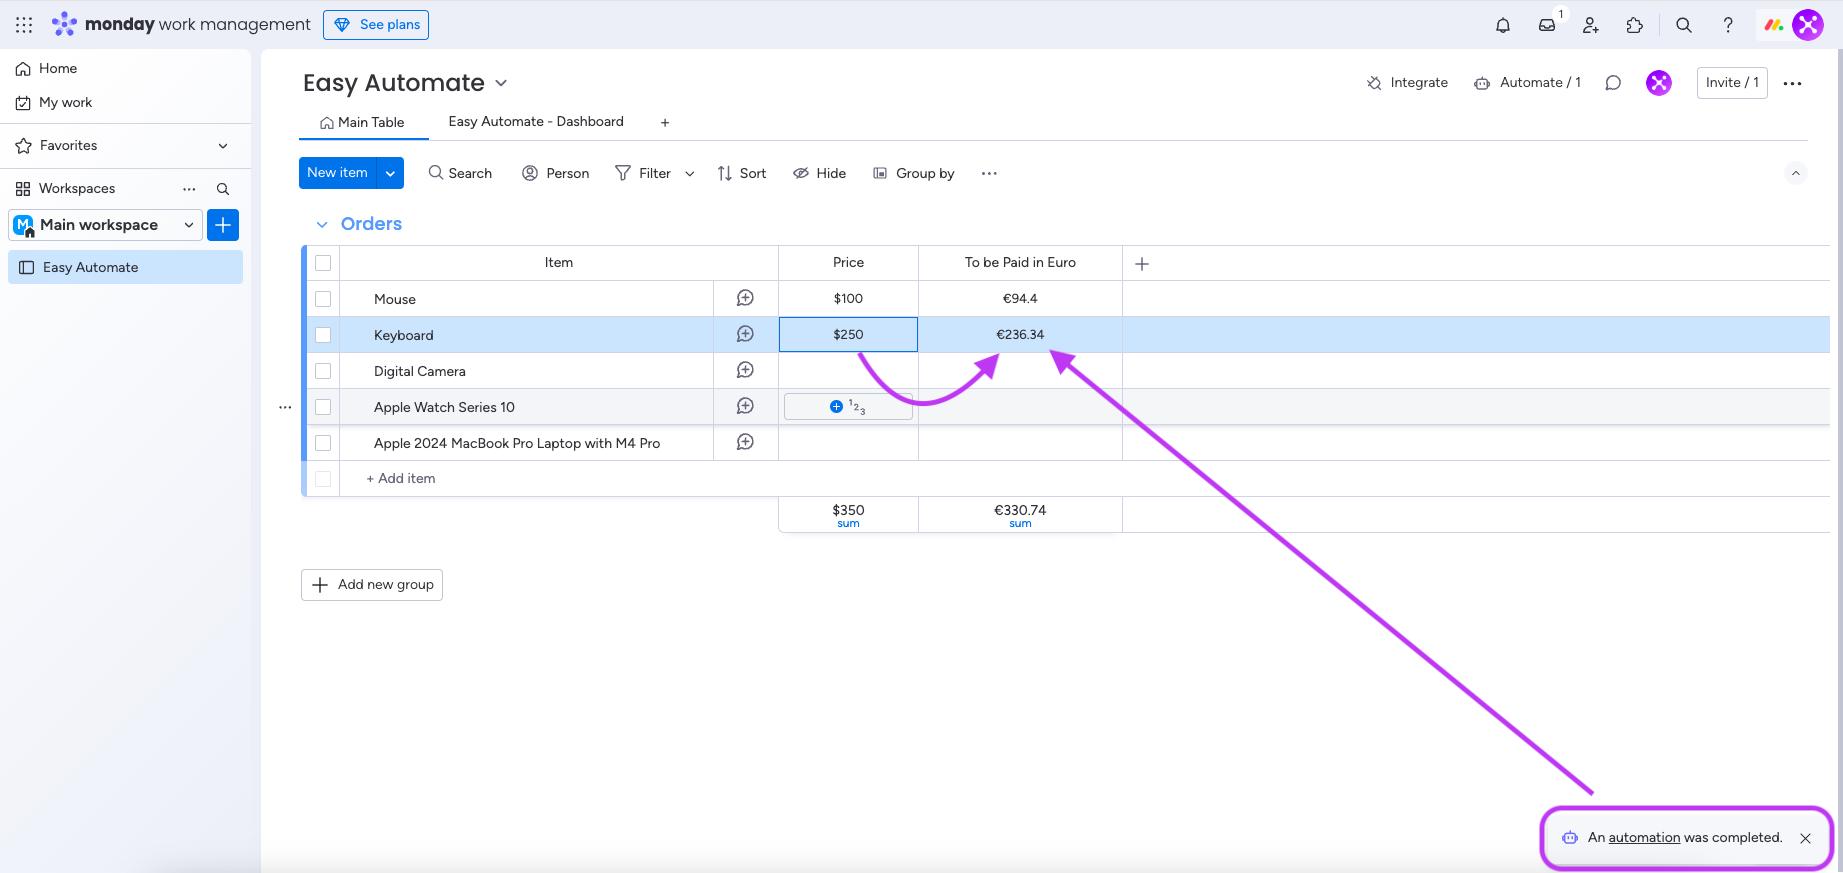Viewport: 1843px width, 873px height.
Task: Click the invite members icon in top bar
Action: pyautogui.click(x=1590, y=25)
